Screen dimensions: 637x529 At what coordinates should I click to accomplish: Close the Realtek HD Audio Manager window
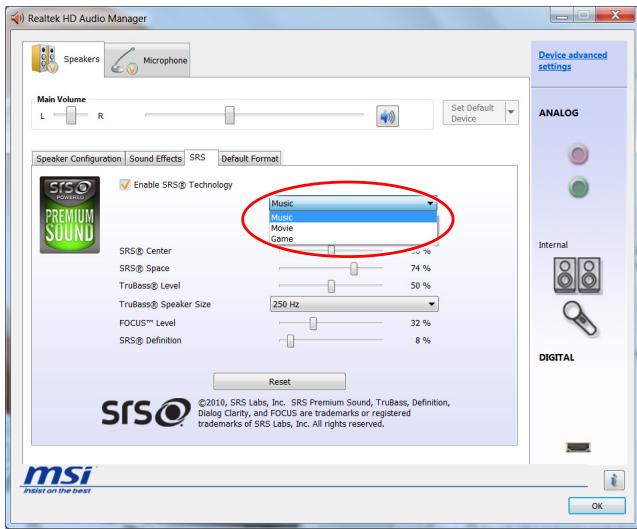615,15
